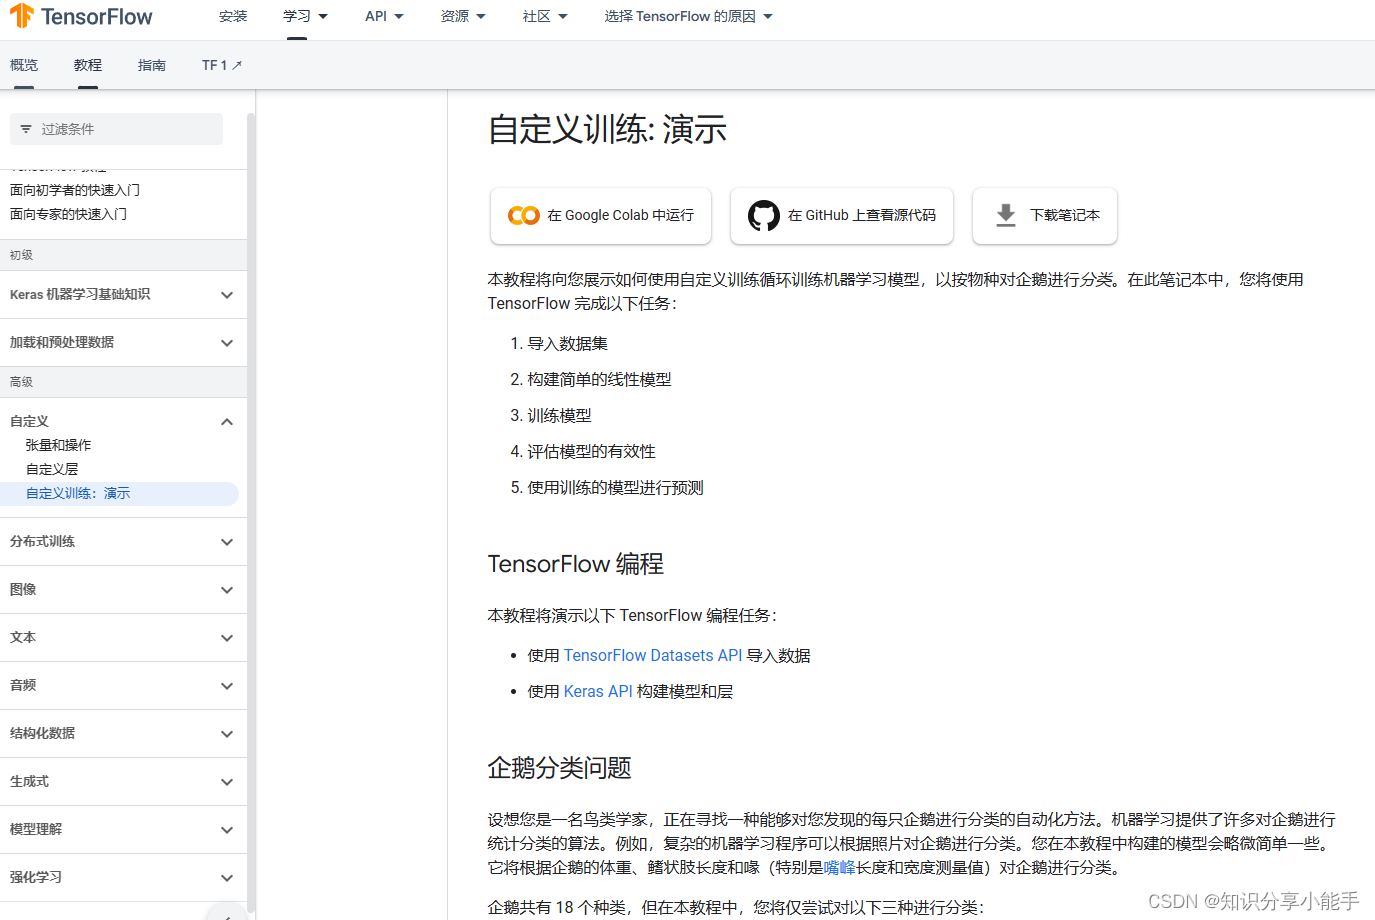Open the 学习 dropdown in top navigation
The width and height of the screenshot is (1375, 920).
click(305, 16)
